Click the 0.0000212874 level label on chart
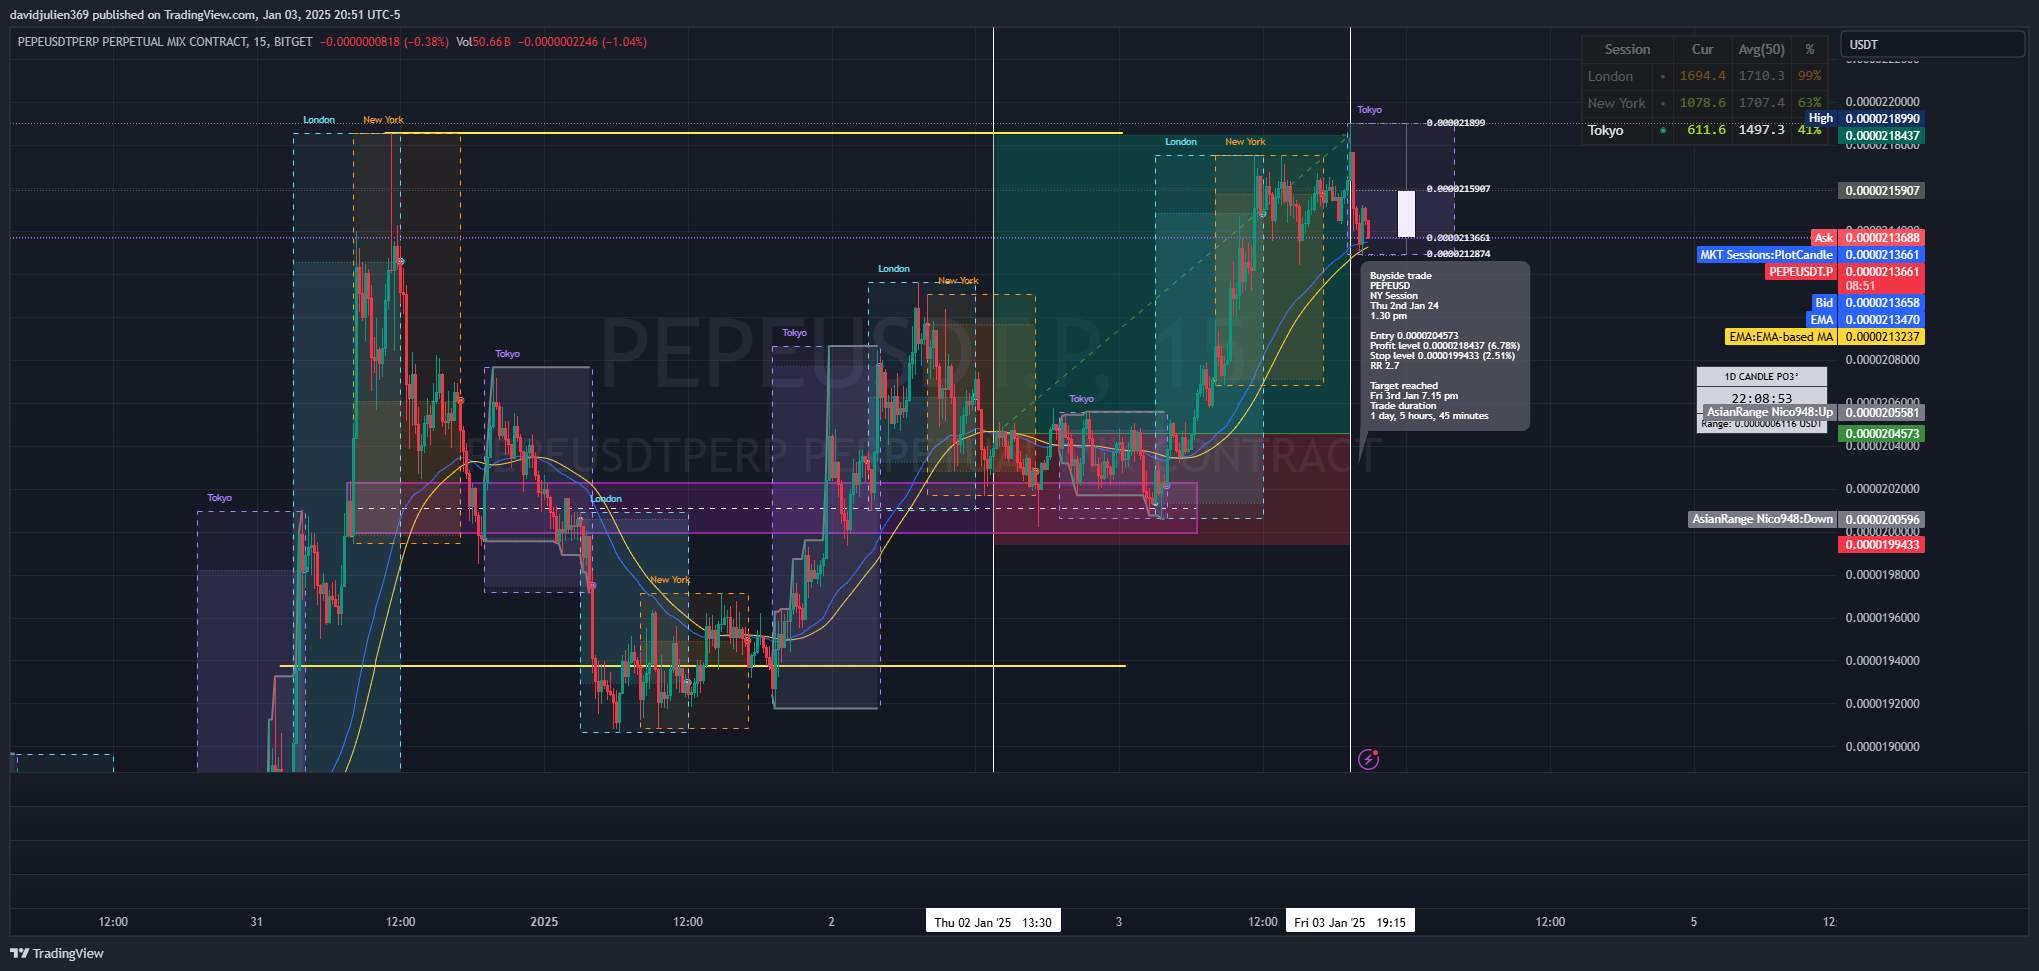 (x=1458, y=254)
